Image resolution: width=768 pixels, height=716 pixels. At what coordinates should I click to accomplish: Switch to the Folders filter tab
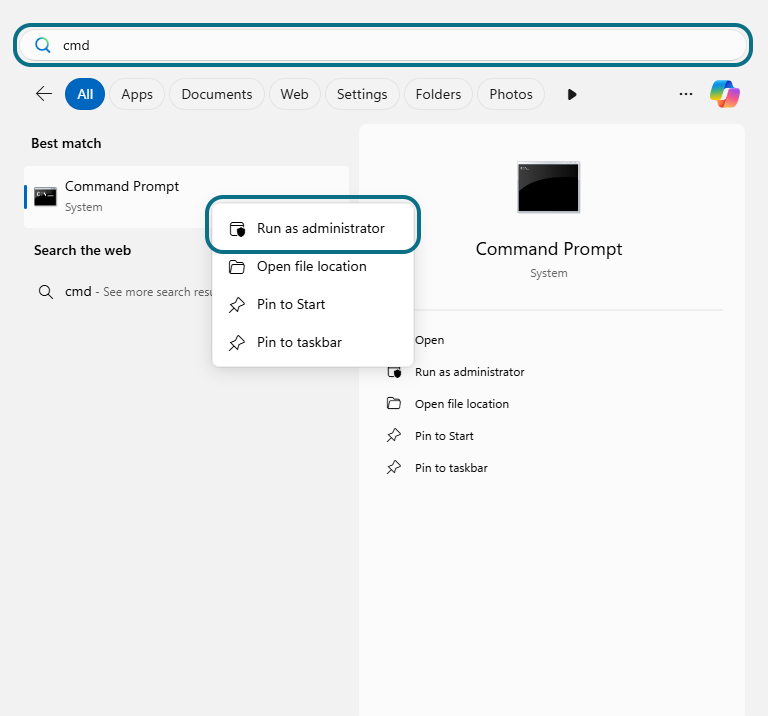pyautogui.click(x=438, y=94)
